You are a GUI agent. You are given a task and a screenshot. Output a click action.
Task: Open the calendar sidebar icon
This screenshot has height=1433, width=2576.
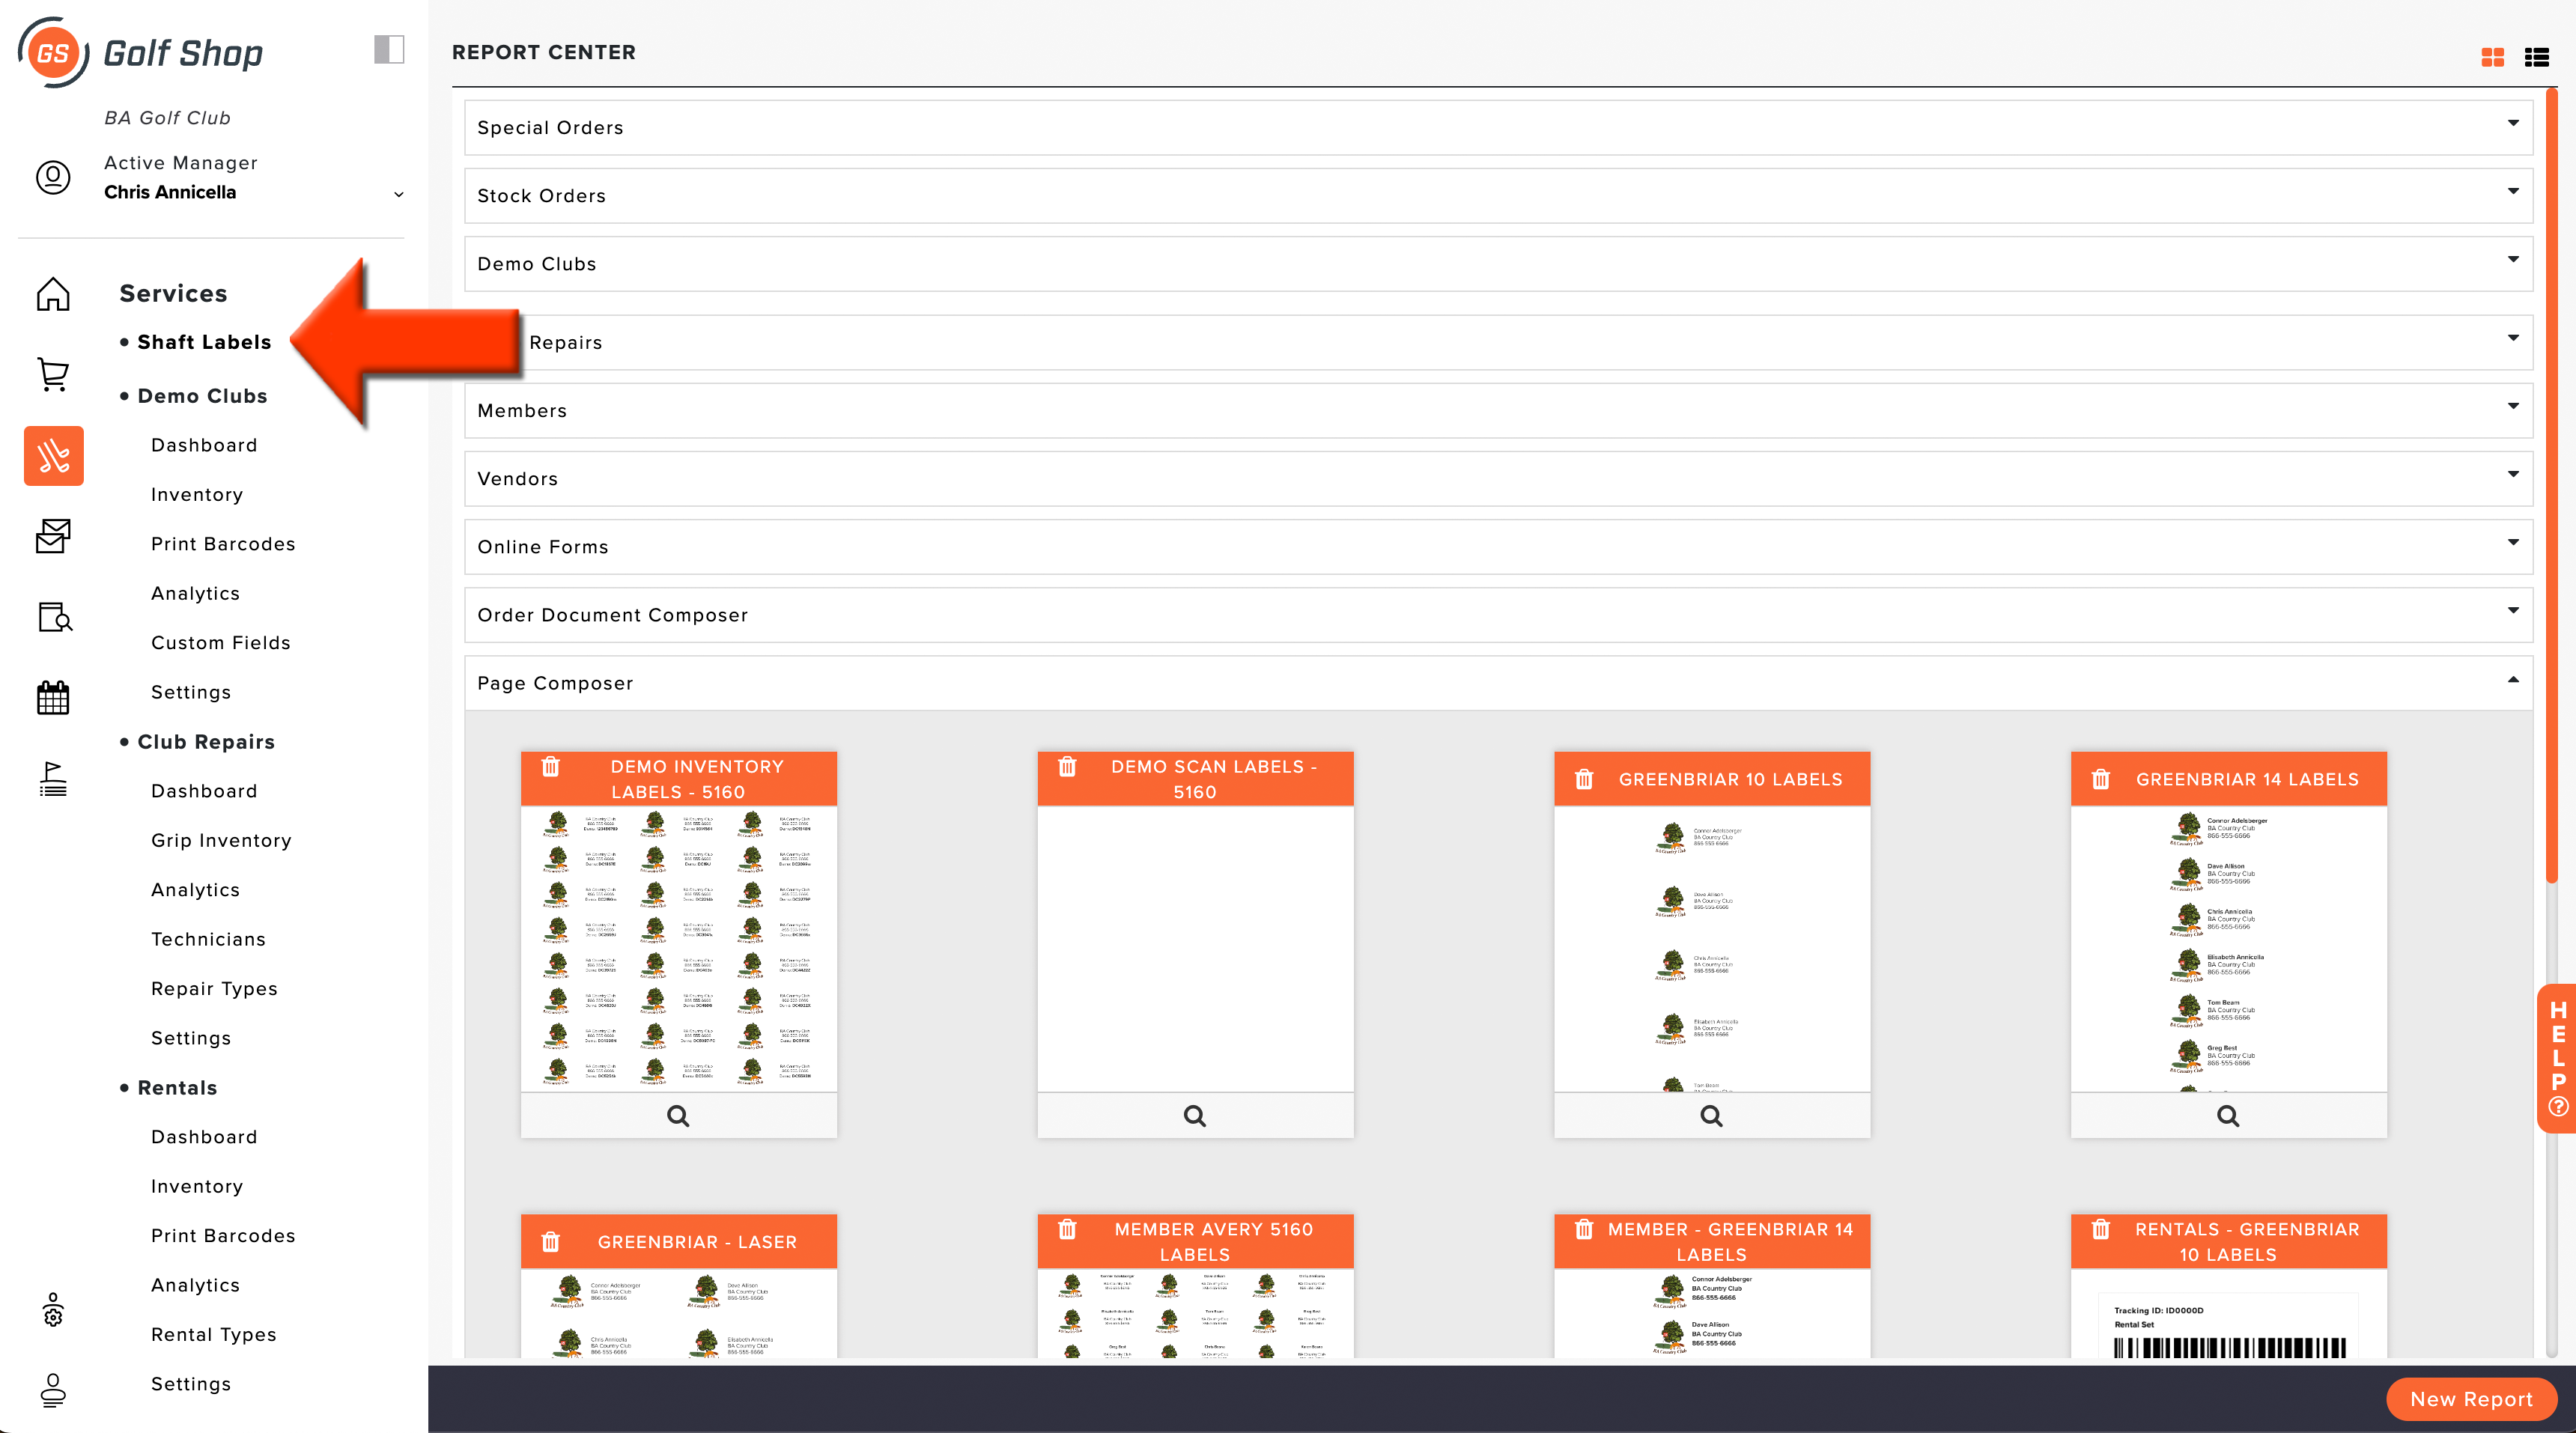[x=53, y=697]
